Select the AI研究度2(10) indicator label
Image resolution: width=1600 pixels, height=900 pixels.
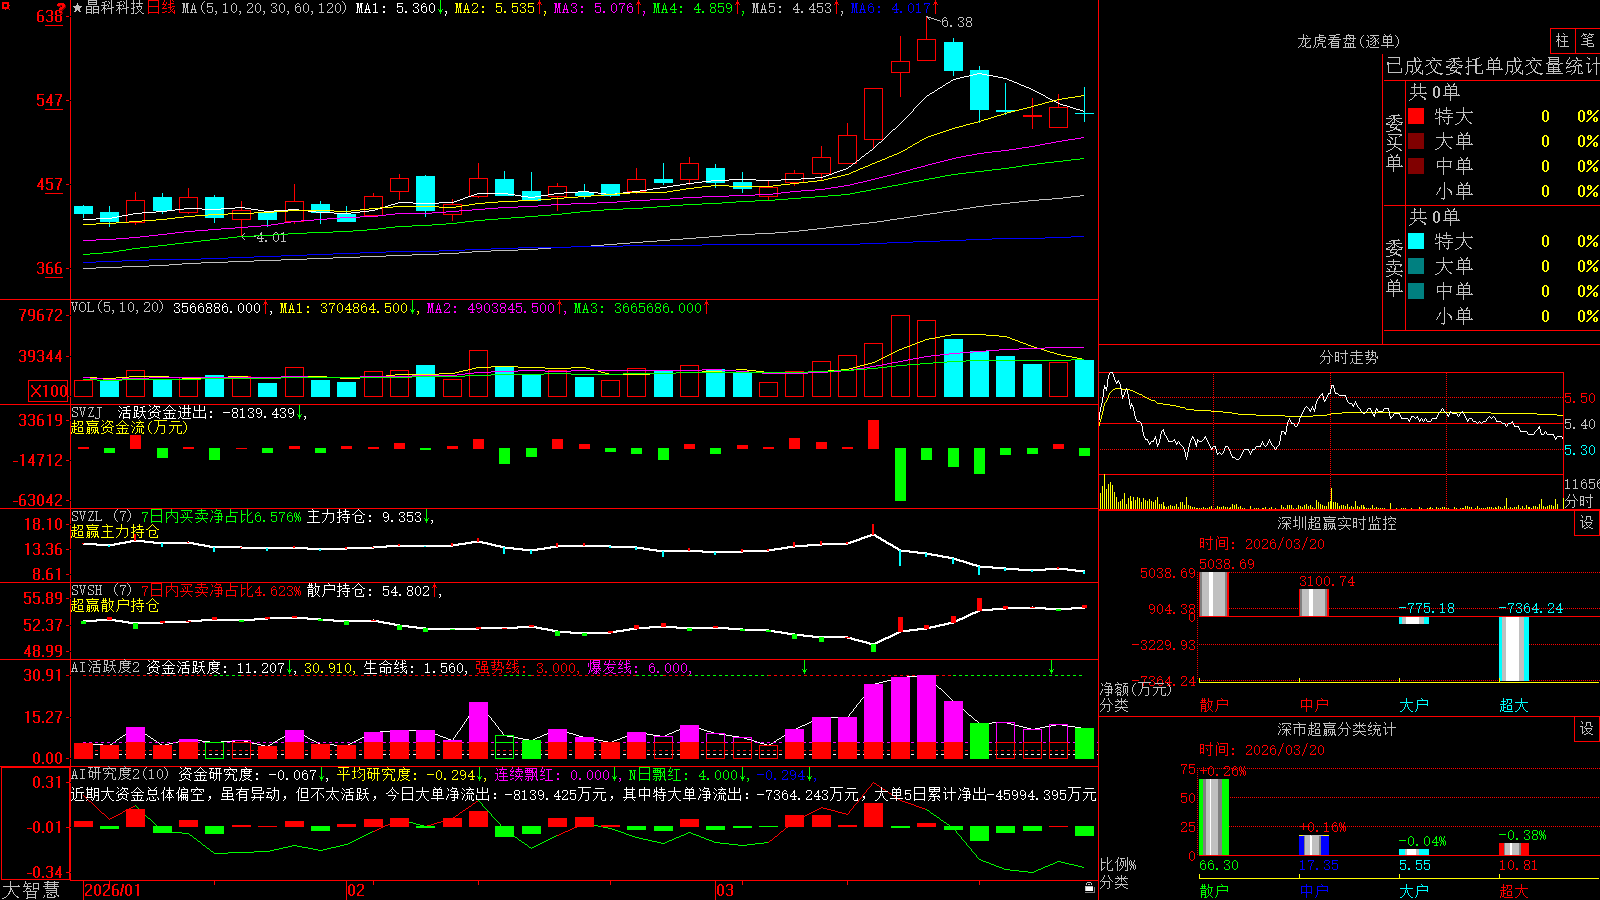tap(120, 774)
